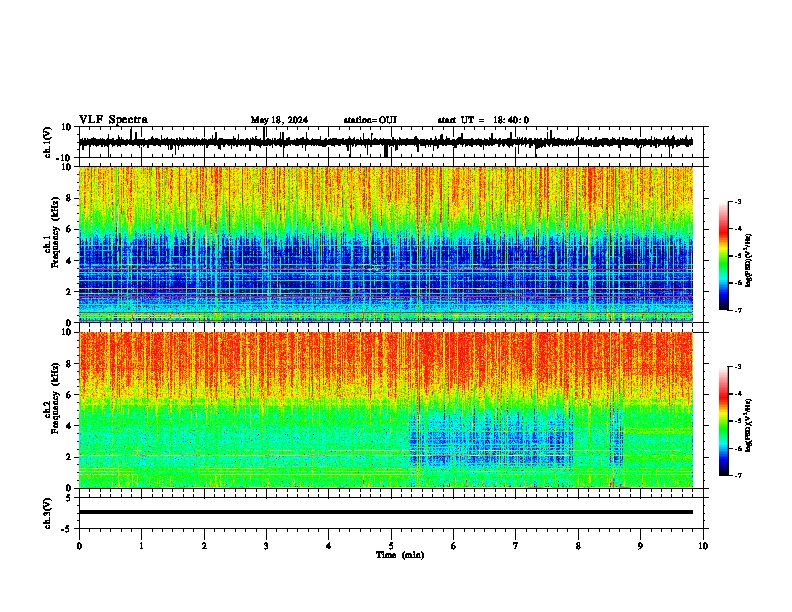
Task: Click the "8" time axis tick label
Action: click(578, 546)
